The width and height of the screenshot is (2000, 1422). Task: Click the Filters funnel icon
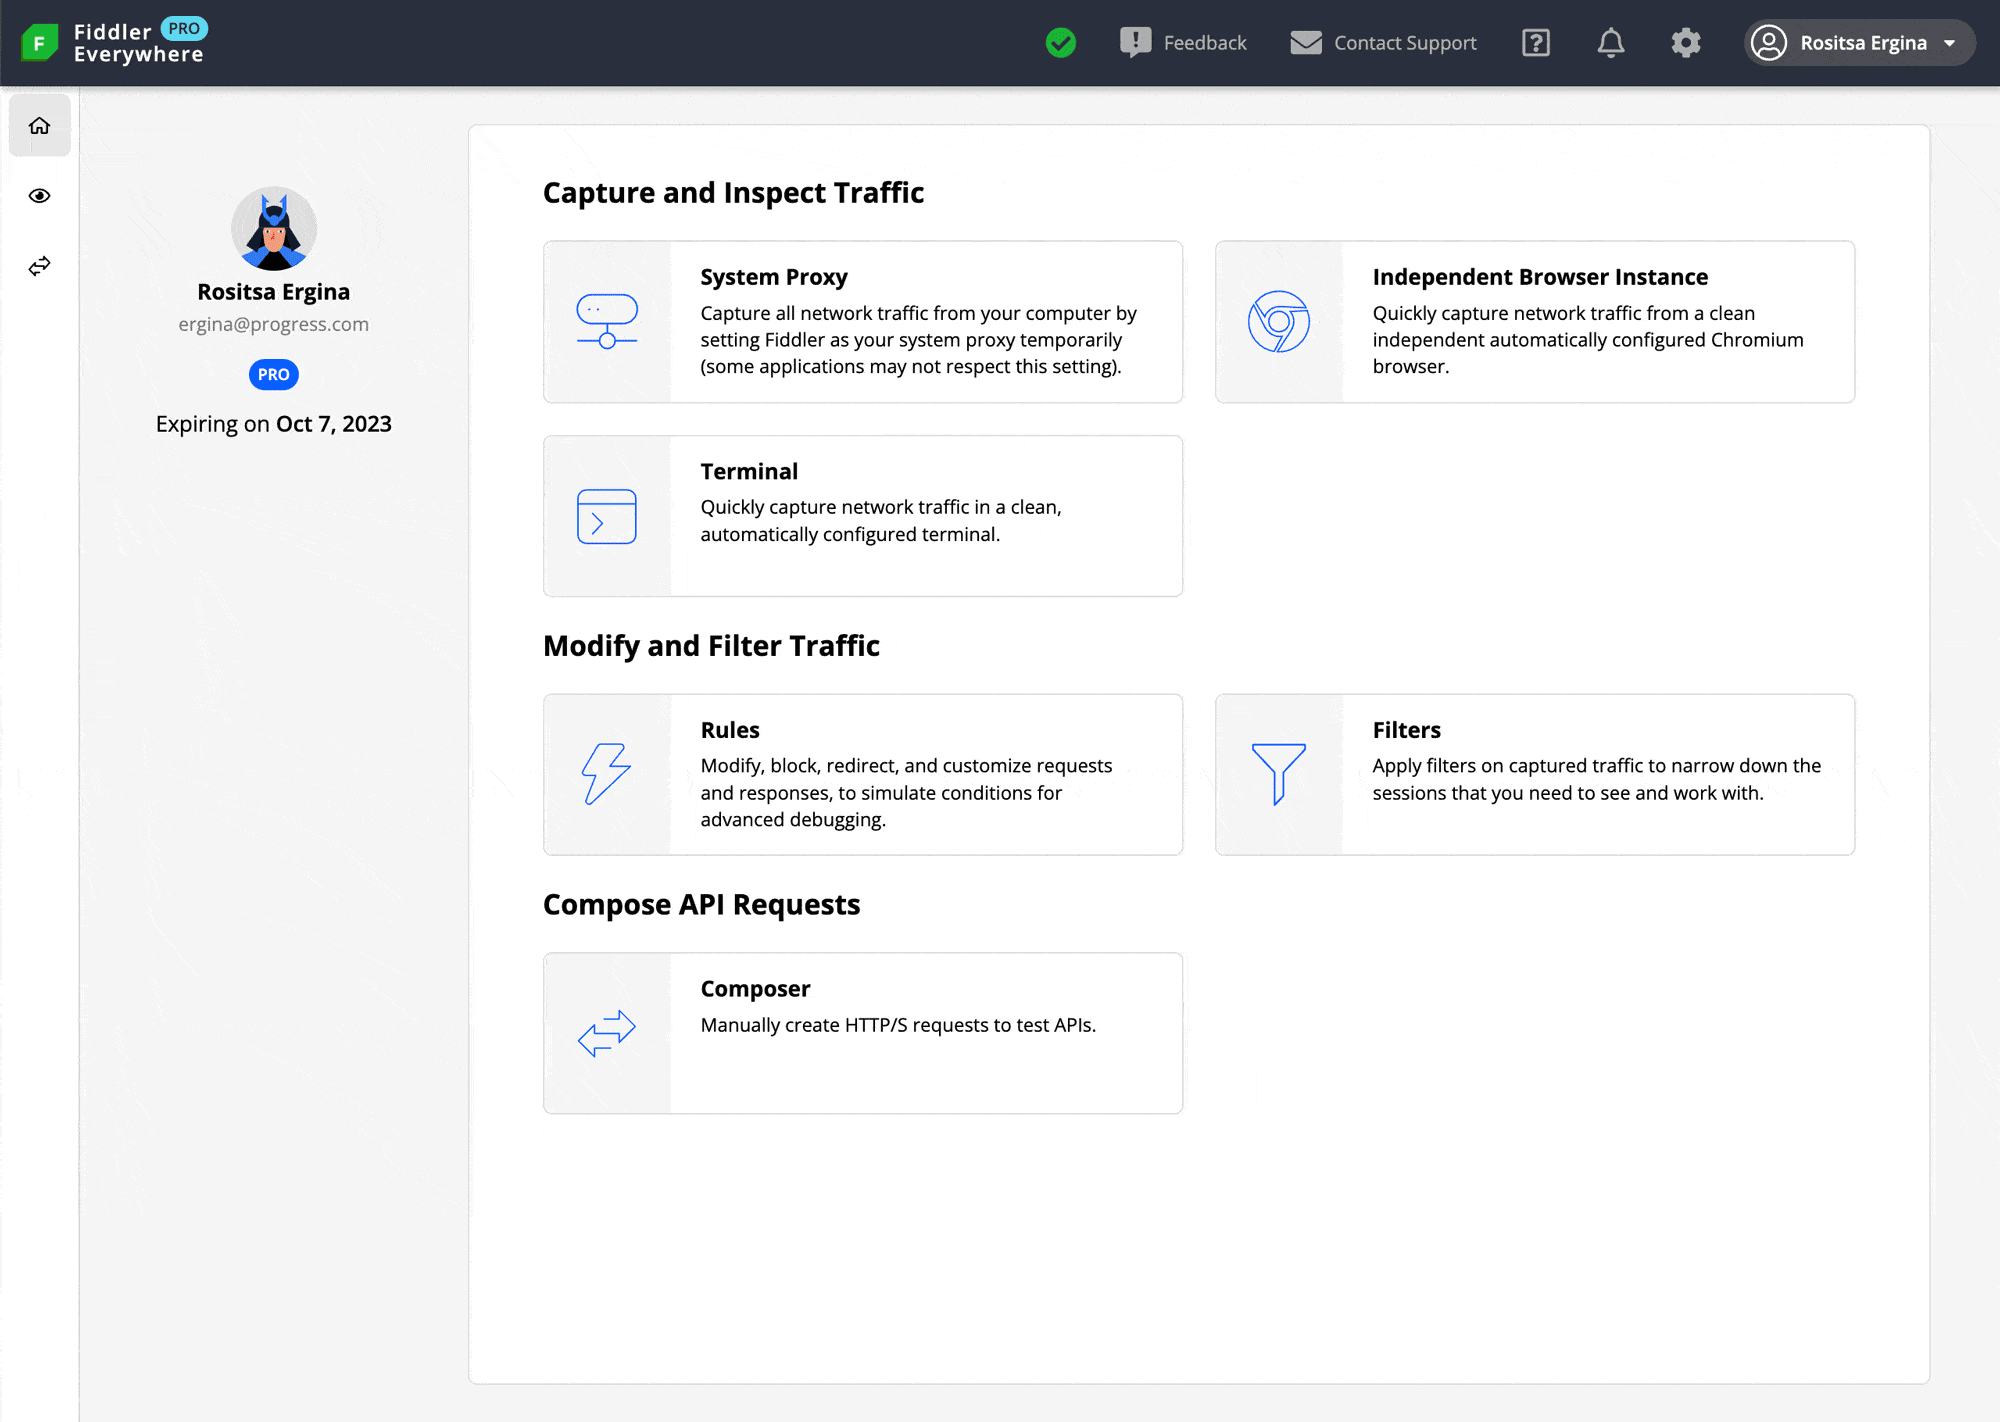[x=1279, y=774]
